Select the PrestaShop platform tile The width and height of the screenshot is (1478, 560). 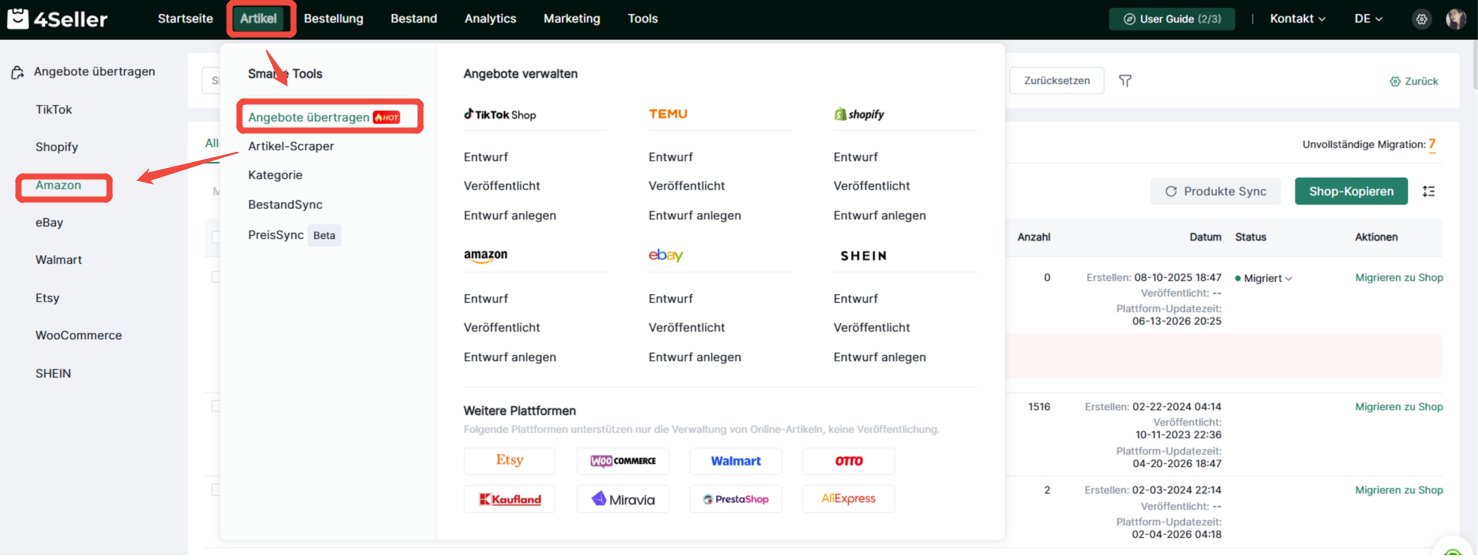pos(736,499)
